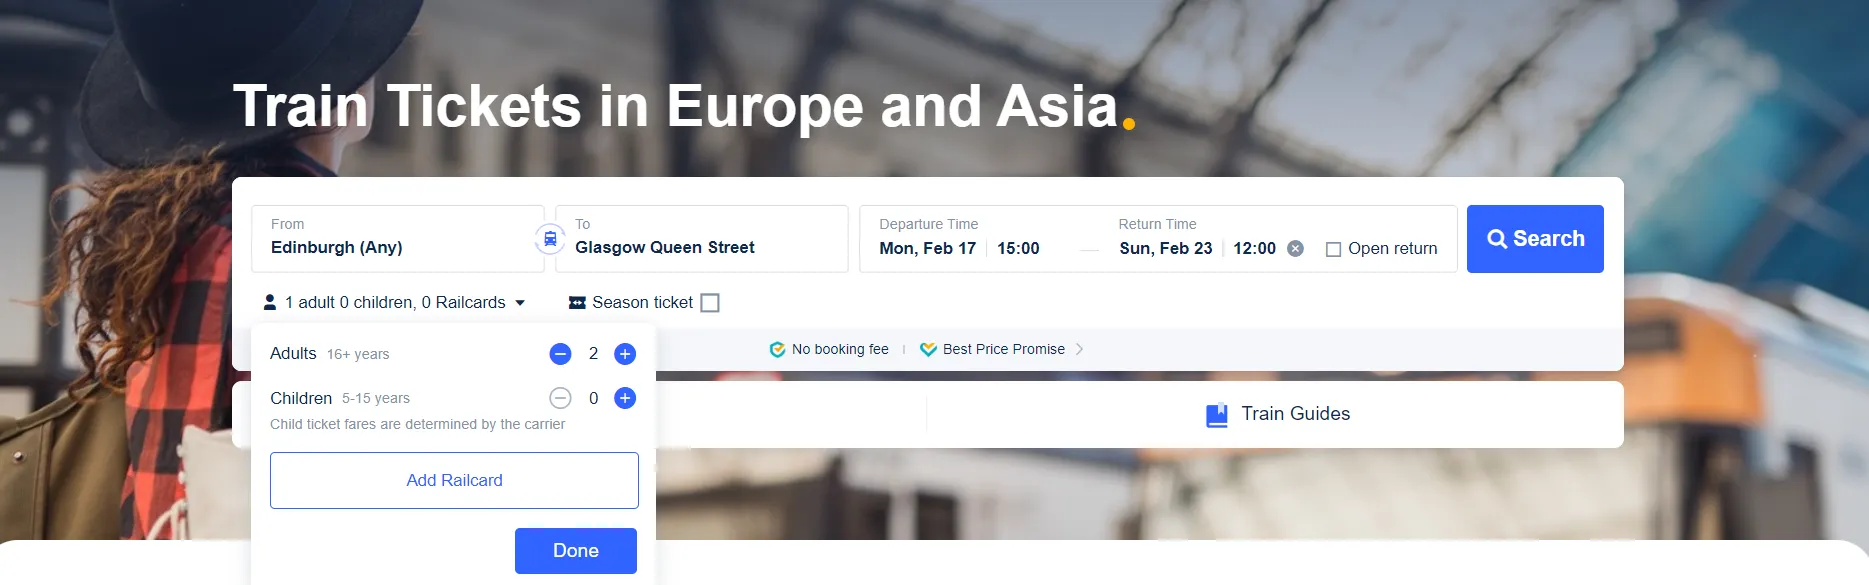
Task: Clear return time with the x icon
Action: (x=1295, y=249)
